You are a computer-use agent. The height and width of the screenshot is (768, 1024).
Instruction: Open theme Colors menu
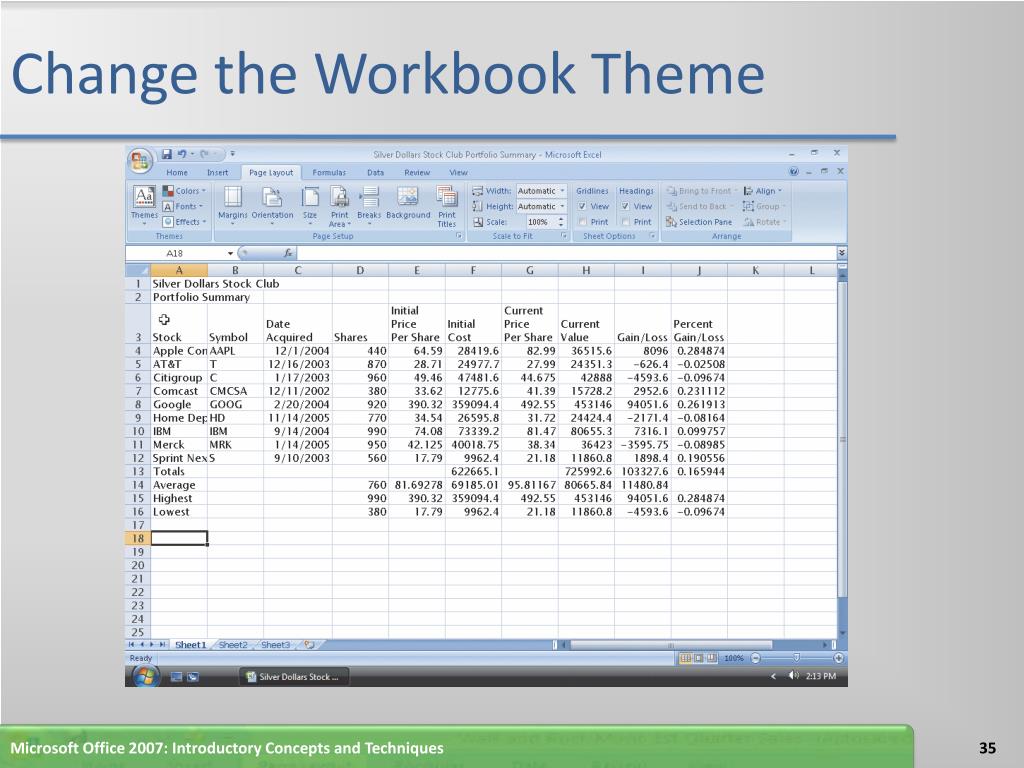184,191
